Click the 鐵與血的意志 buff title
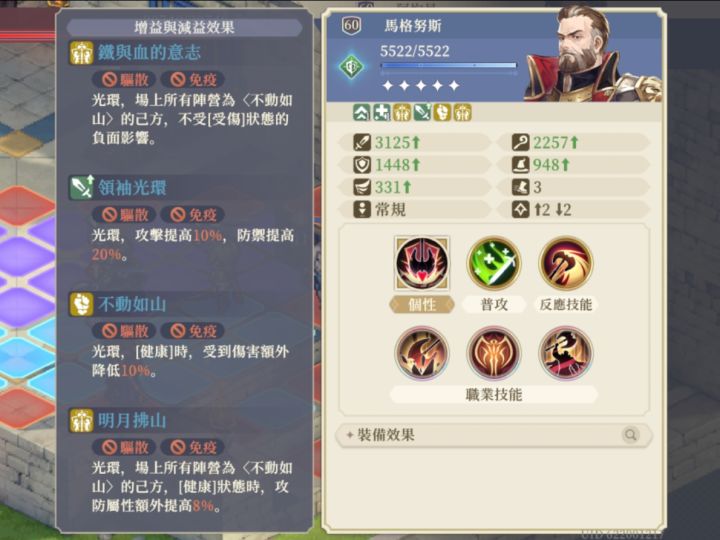Viewport: 720px width, 540px height. point(149,52)
